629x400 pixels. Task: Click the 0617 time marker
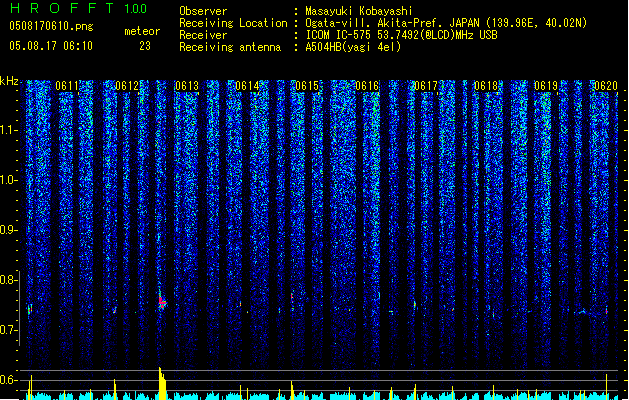[x=426, y=86]
